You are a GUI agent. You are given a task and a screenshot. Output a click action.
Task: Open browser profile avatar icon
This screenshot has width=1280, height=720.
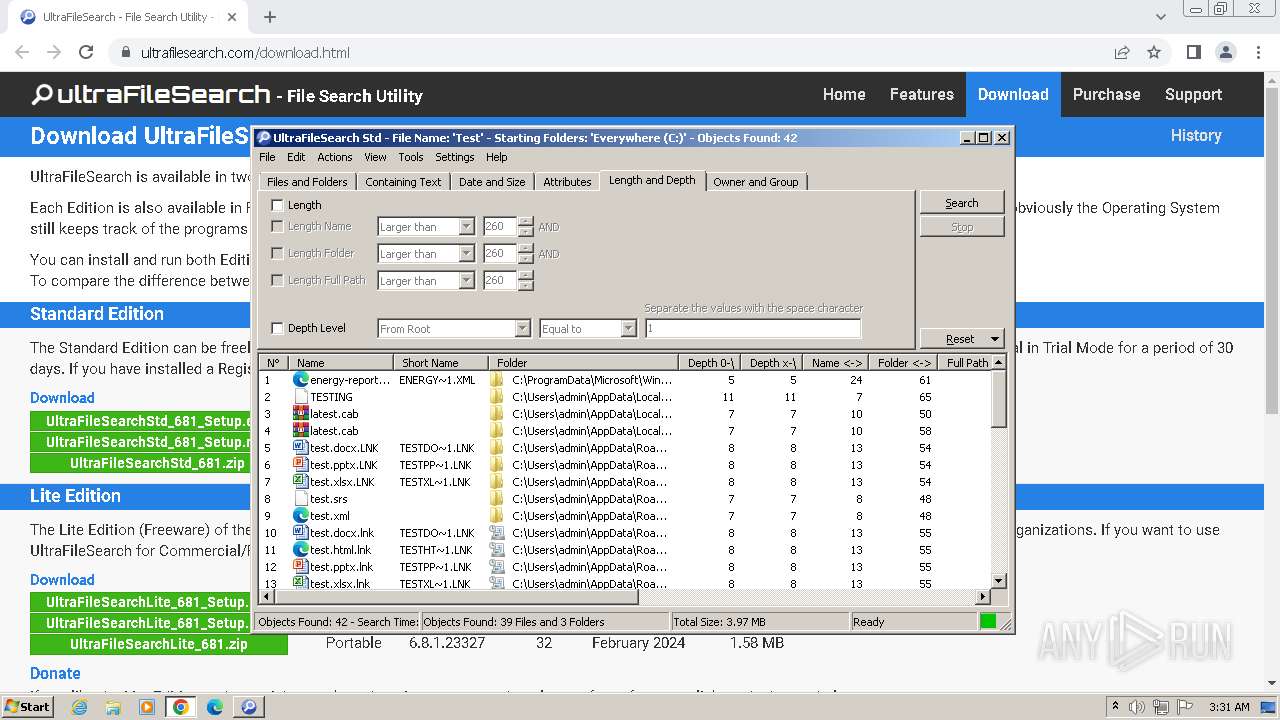[1226, 52]
